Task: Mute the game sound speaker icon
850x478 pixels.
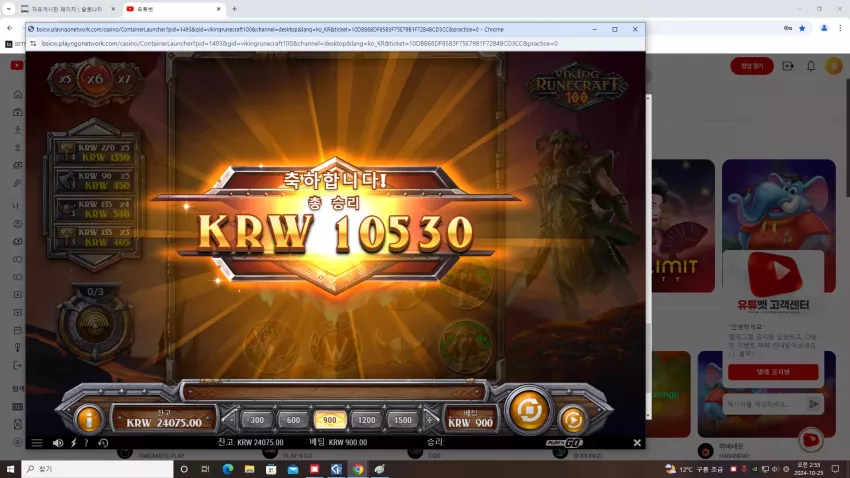Action: pos(57,443)
